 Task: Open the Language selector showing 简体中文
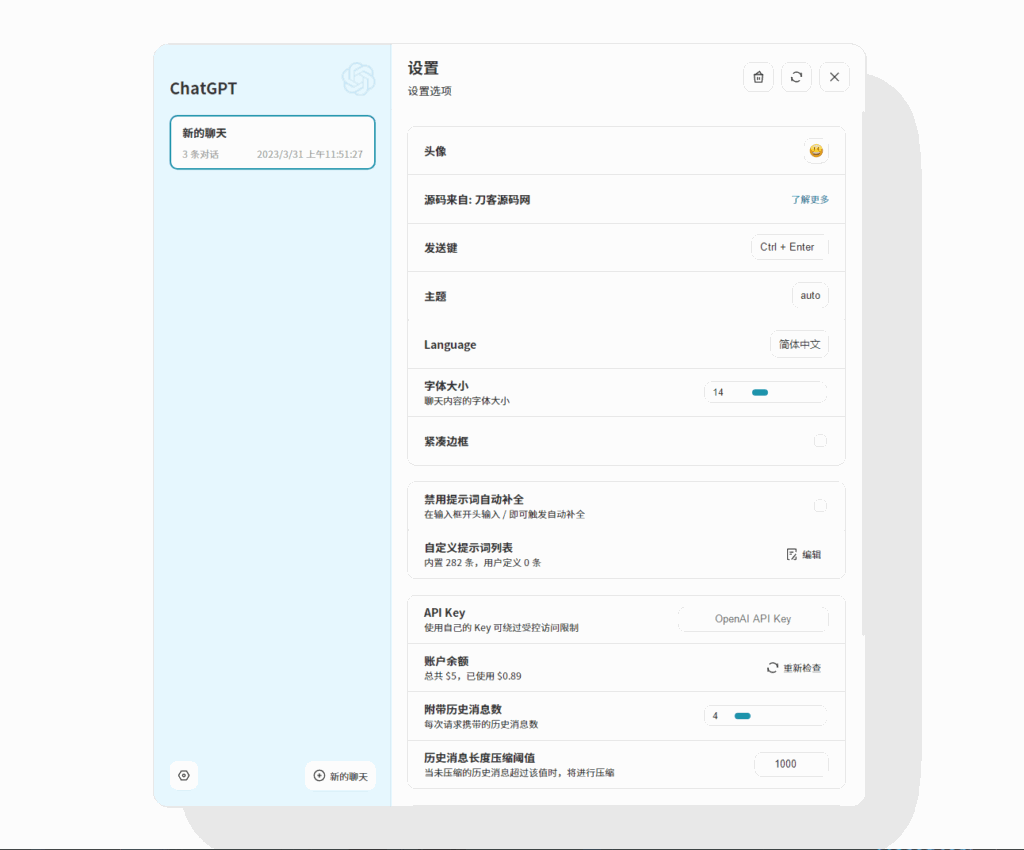coord(799,344)
